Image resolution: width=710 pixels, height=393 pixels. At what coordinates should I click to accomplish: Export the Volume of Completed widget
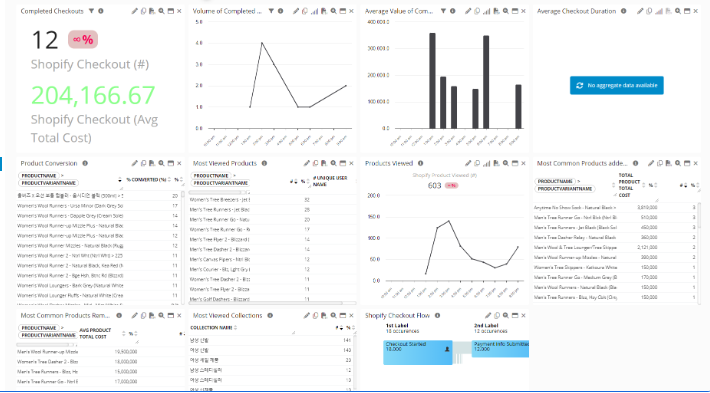[324, 11]
